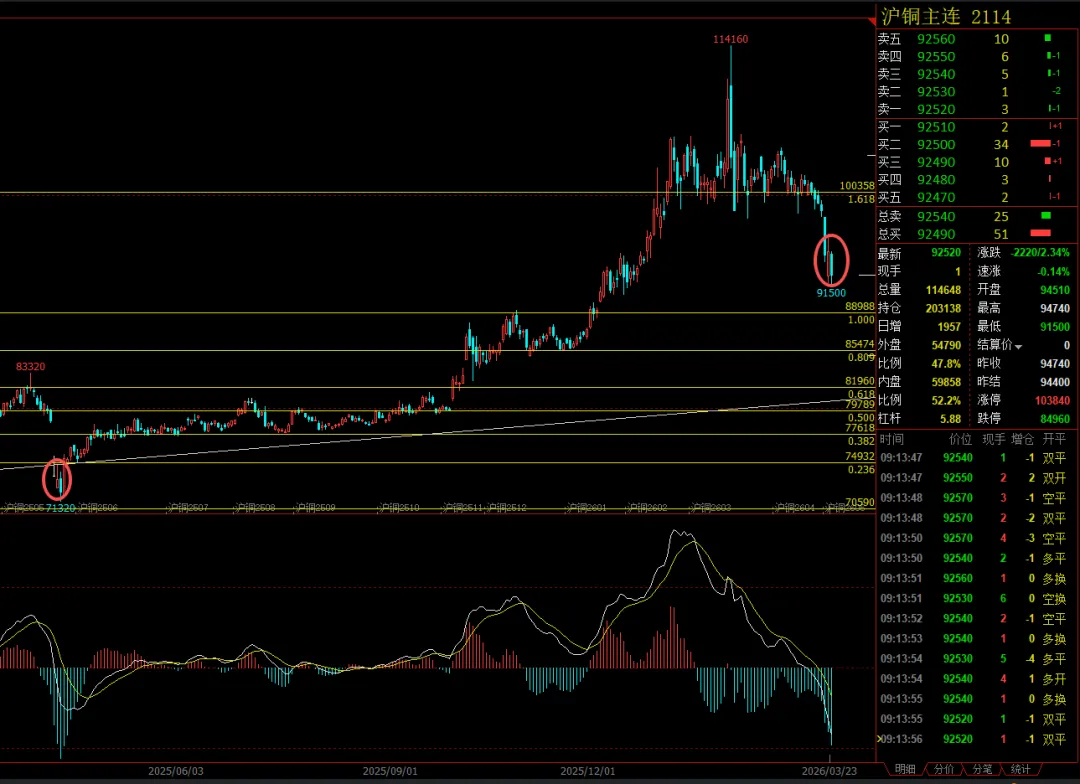The width and height of the screenshot is (1080, 784).
Task: Click the 涨跌 value -2220/2.34%
Action: pos(1040,253)
